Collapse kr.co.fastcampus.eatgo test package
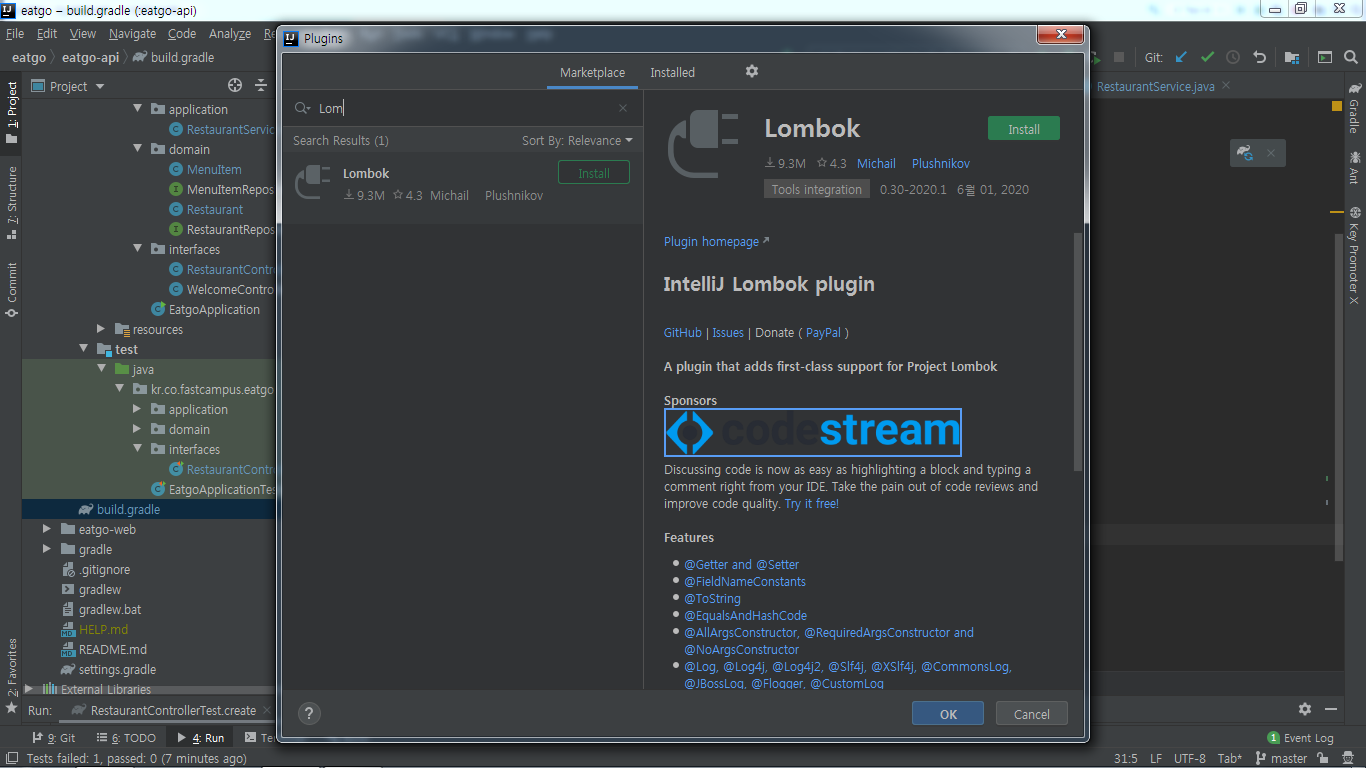1366x768 pixels. [120, 389]
